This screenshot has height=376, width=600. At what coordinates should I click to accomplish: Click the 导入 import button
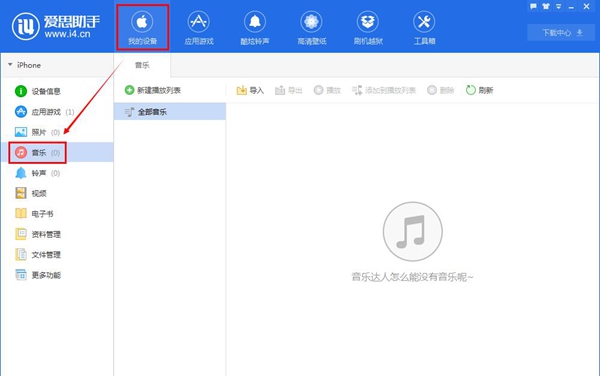pos(250,90)
